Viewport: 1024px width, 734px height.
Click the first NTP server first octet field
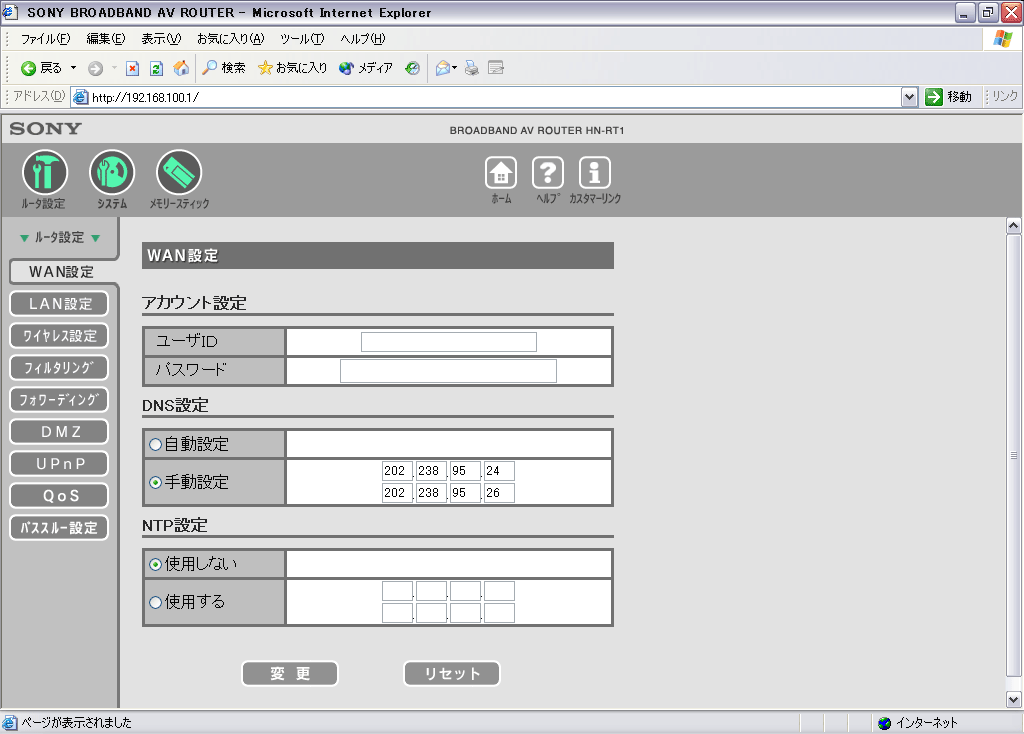click(x=397, y=591)
